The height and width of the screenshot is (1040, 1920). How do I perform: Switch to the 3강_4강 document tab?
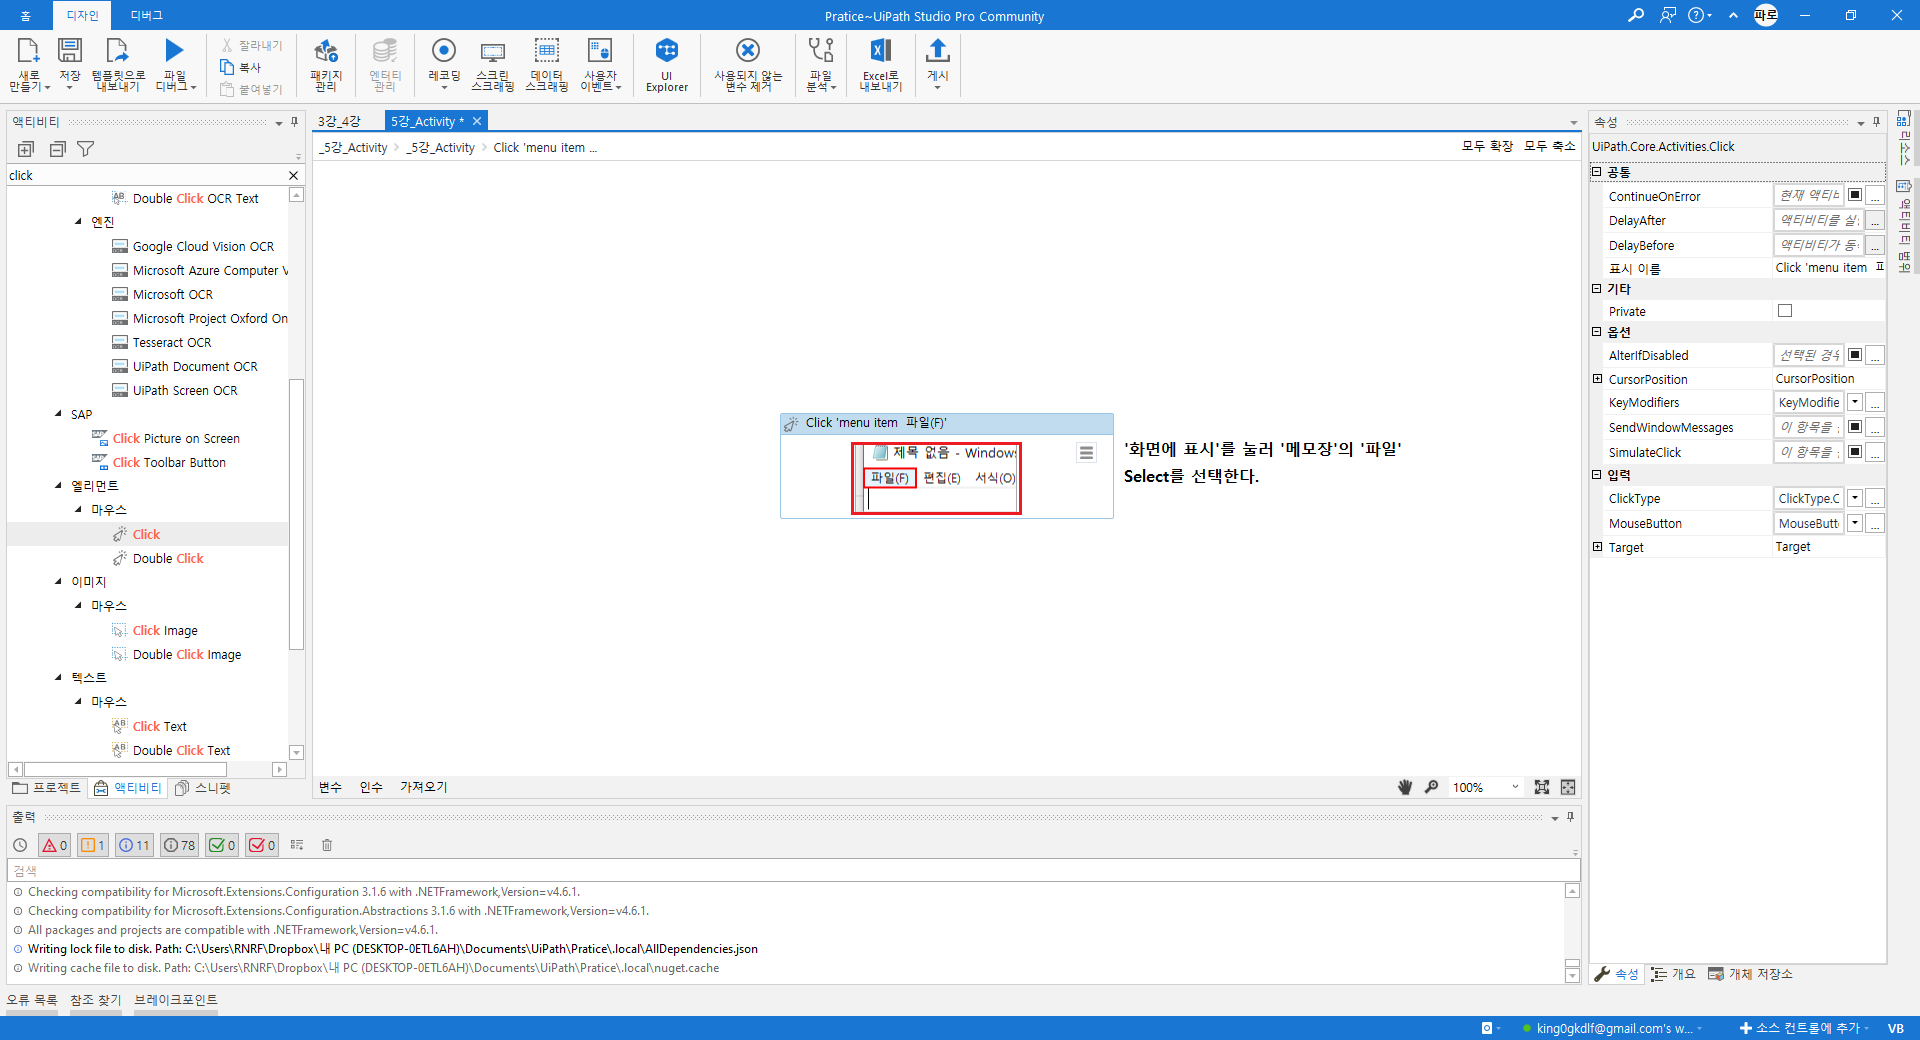click(x=339, y=121)
